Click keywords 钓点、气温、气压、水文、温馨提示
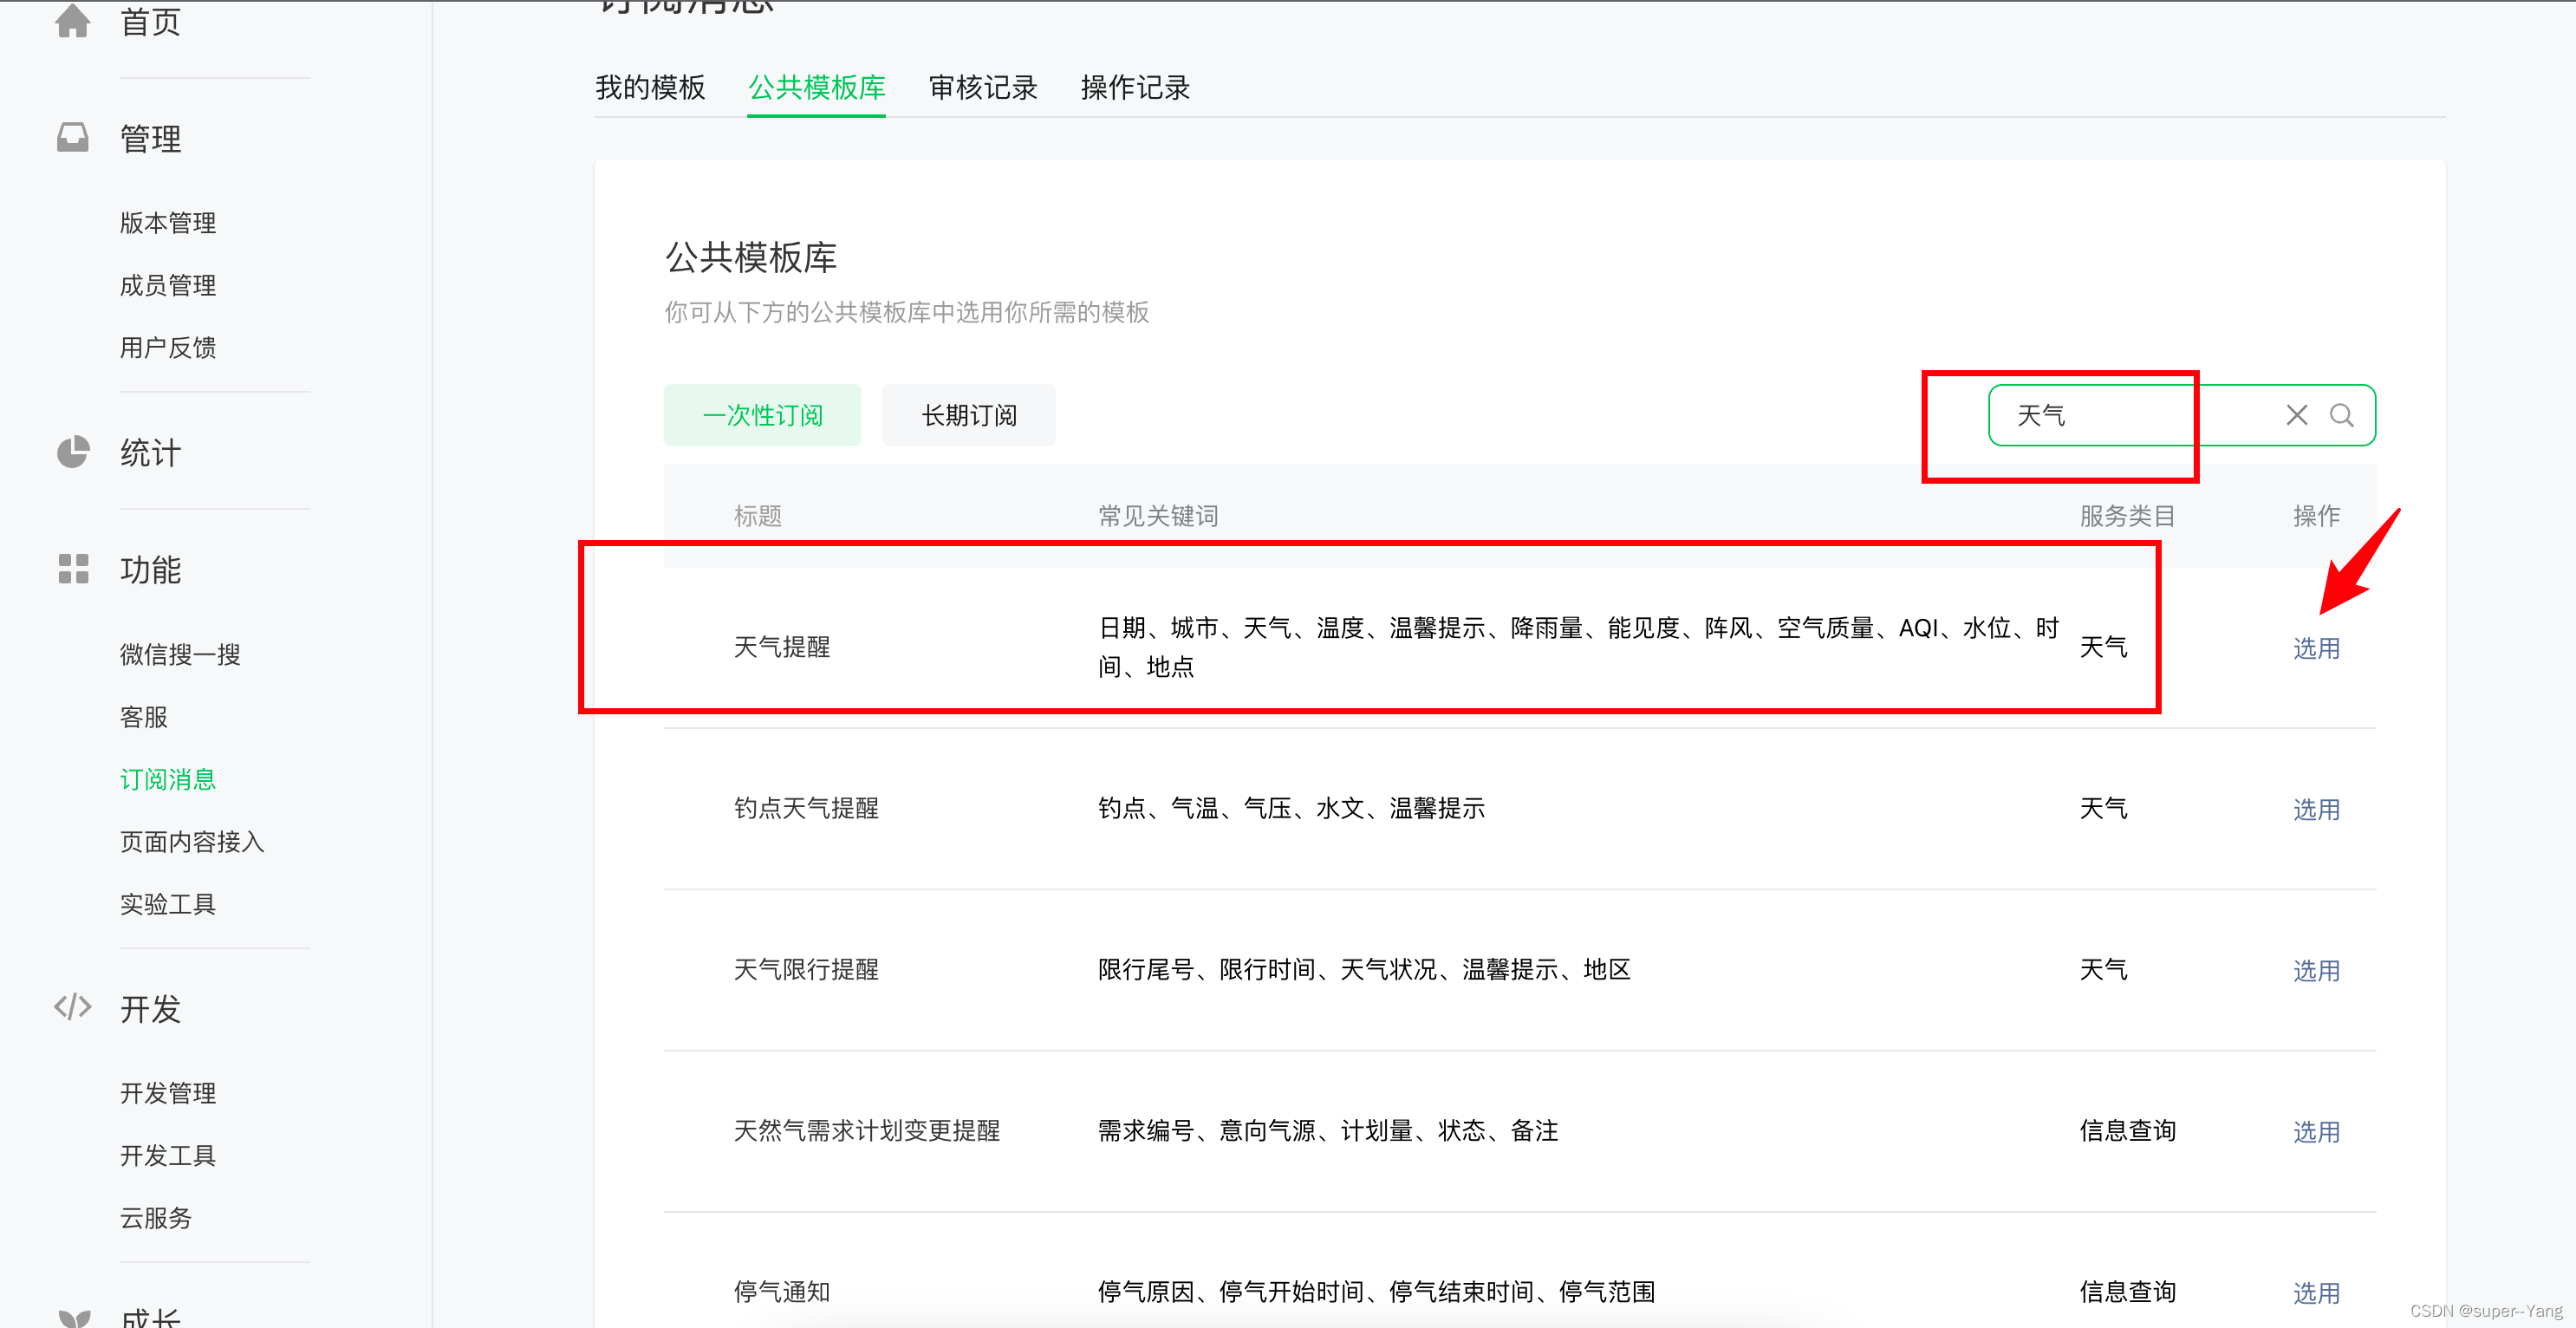The image size is (2576, 1328). 1291,808
